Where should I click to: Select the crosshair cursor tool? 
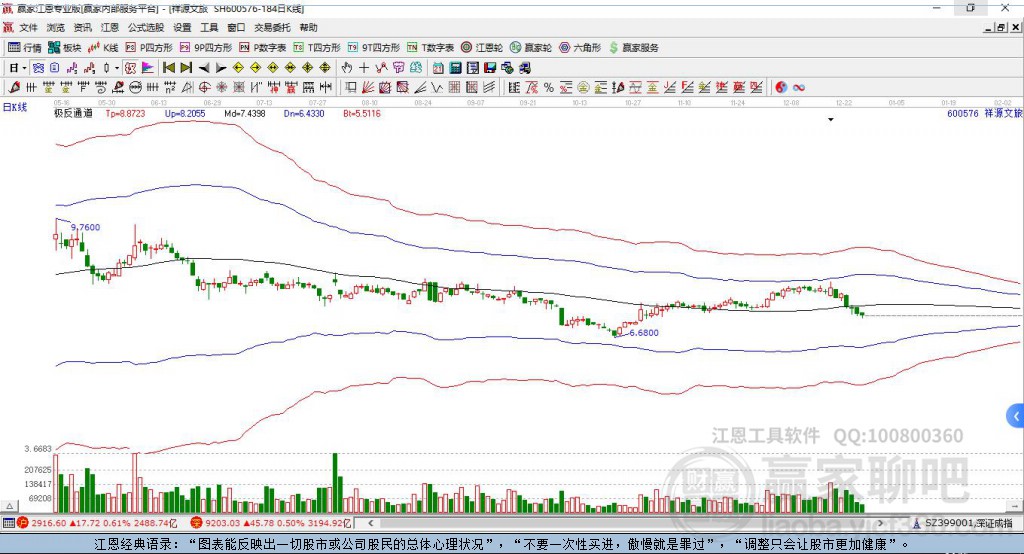pyautogui.click(x=364, y=68)
